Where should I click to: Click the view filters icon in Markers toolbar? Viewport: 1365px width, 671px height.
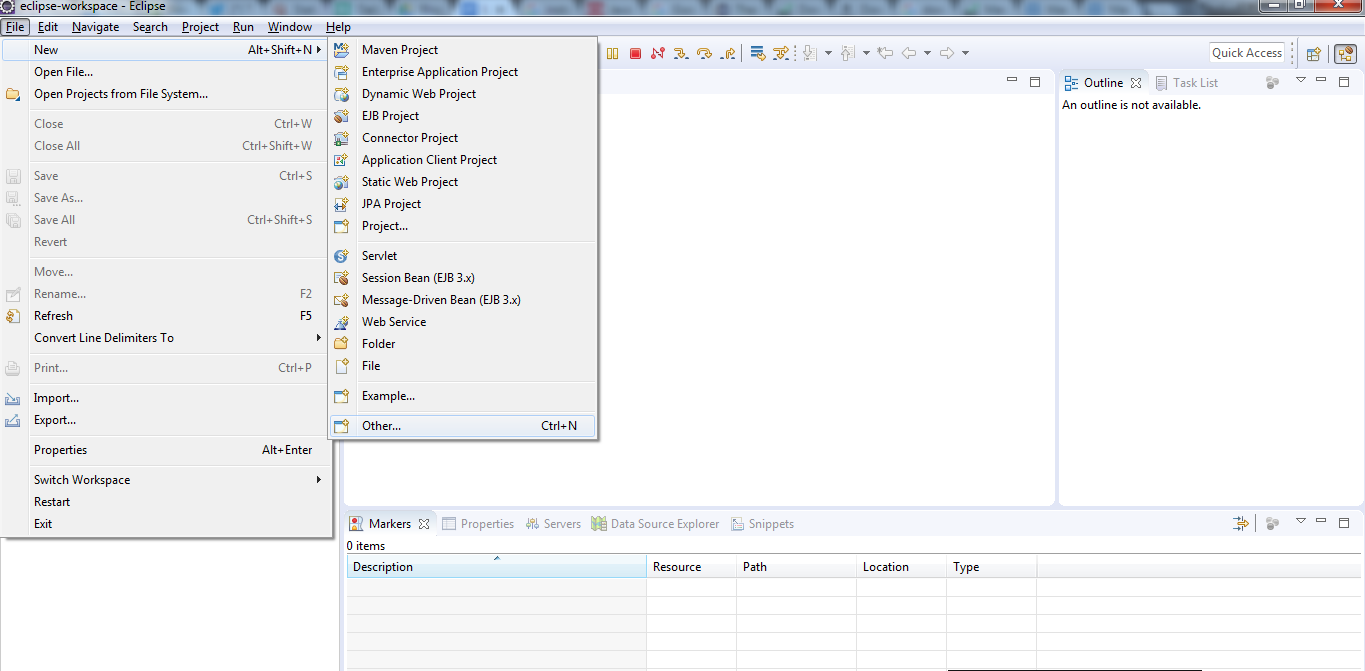point(1241,522)
